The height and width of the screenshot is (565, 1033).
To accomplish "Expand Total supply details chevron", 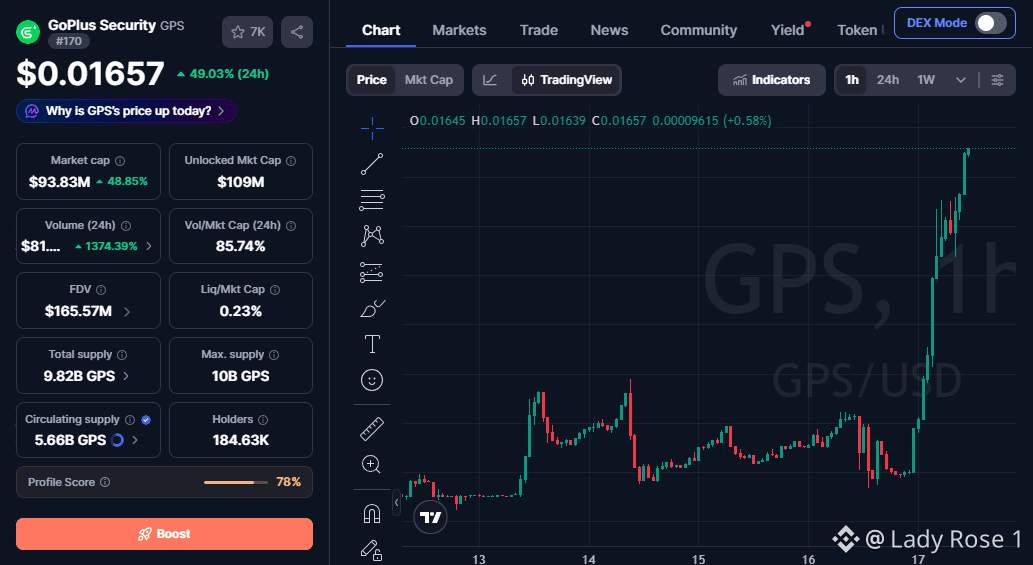I will (x=126, y=376).
